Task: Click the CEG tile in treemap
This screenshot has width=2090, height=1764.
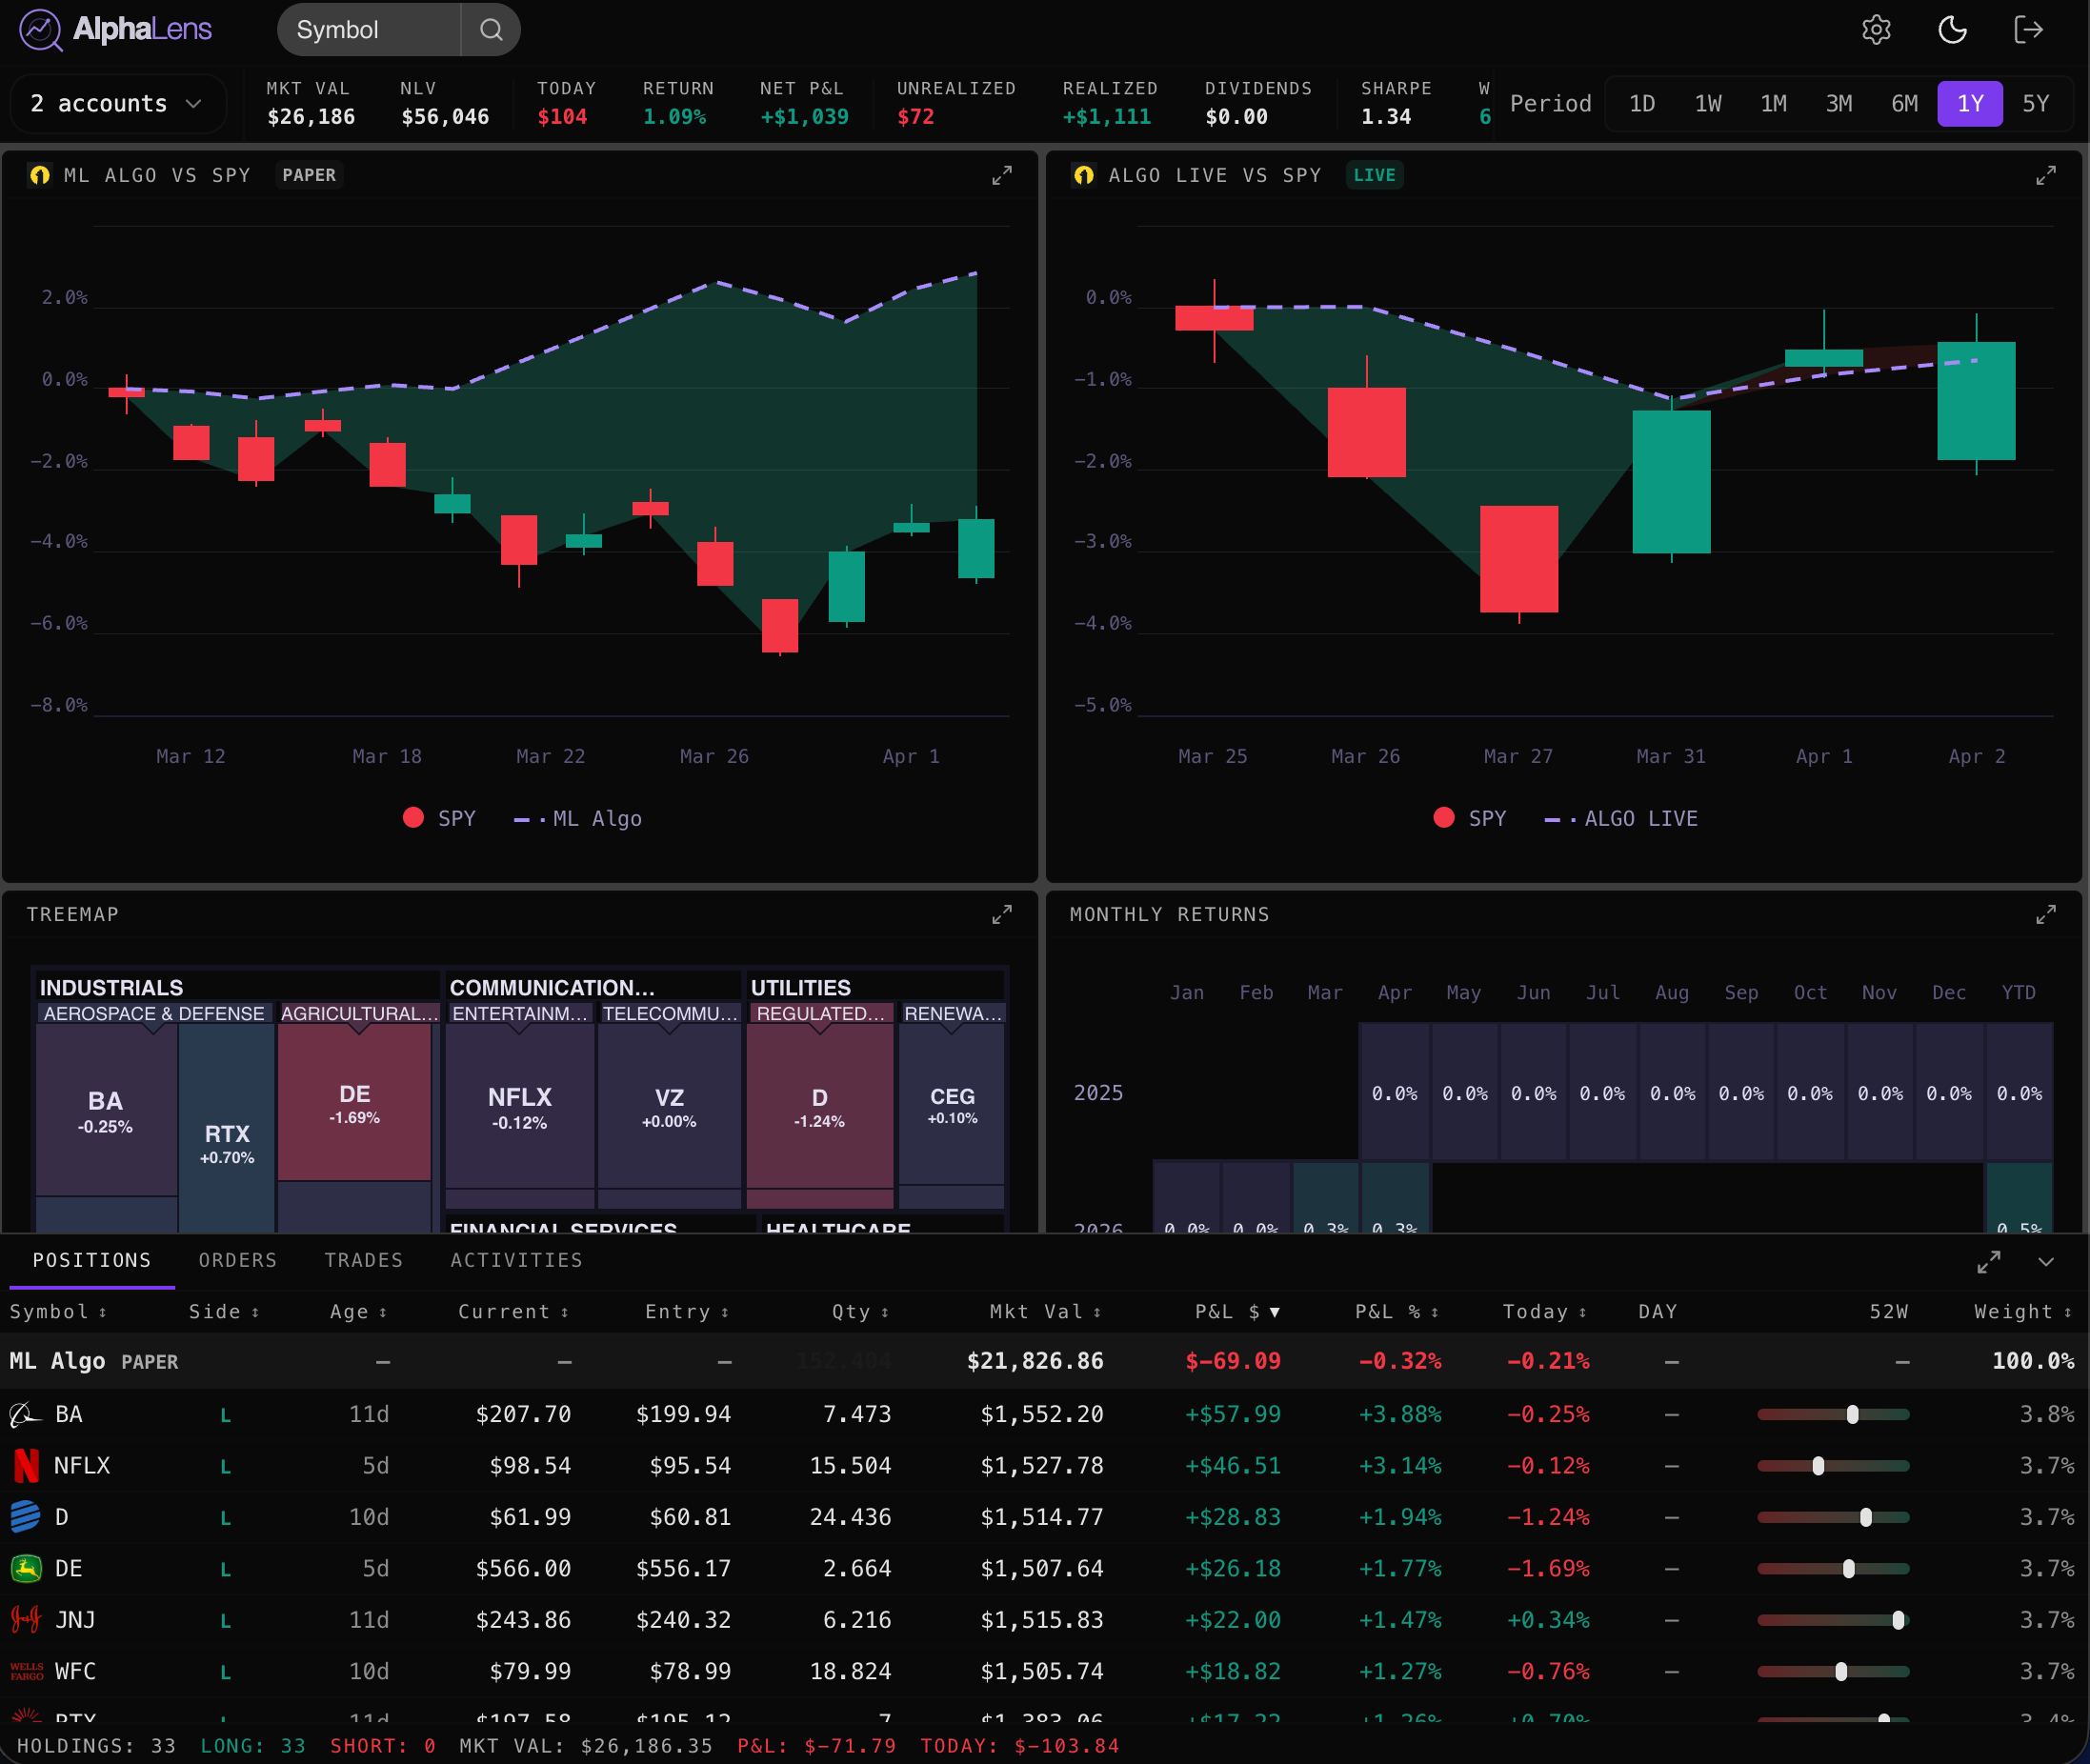Action: 952,1105
